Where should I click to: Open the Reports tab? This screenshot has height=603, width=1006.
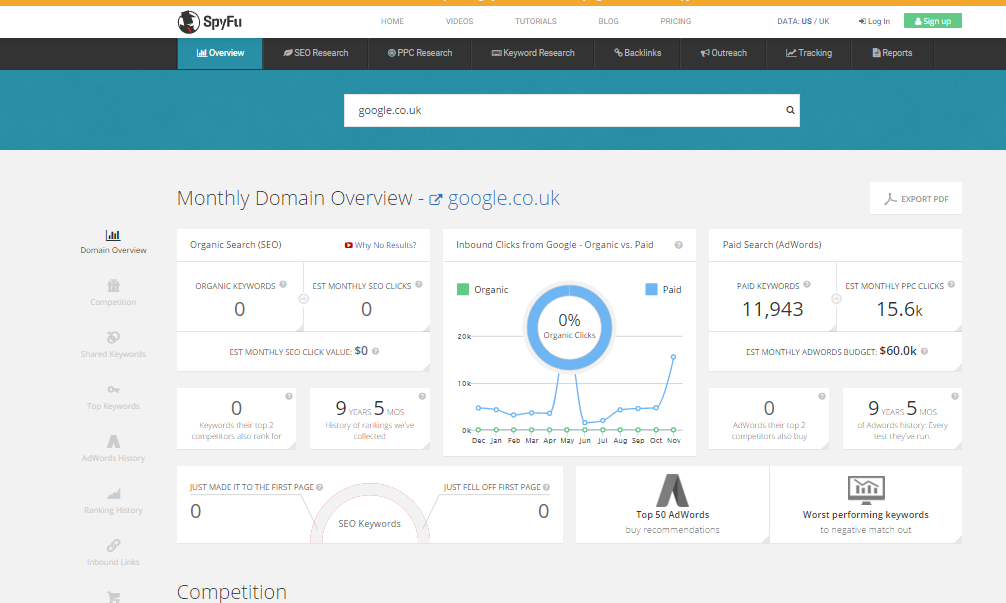[x=892, y=53]
